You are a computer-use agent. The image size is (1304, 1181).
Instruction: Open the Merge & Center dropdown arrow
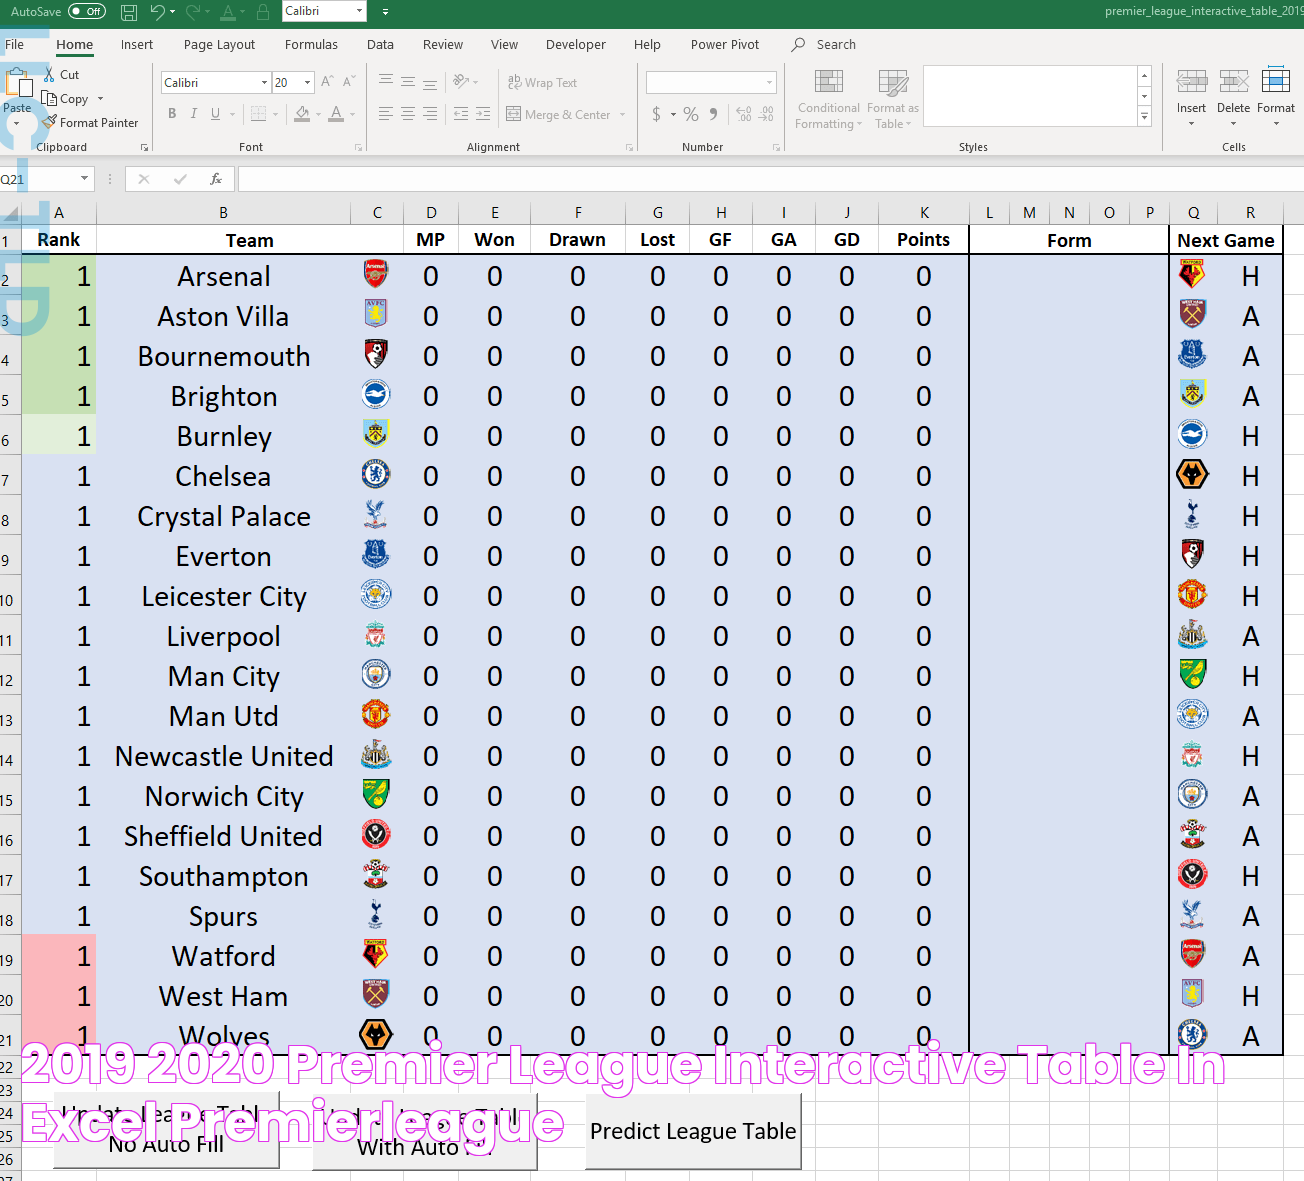[x=622, y=115]
